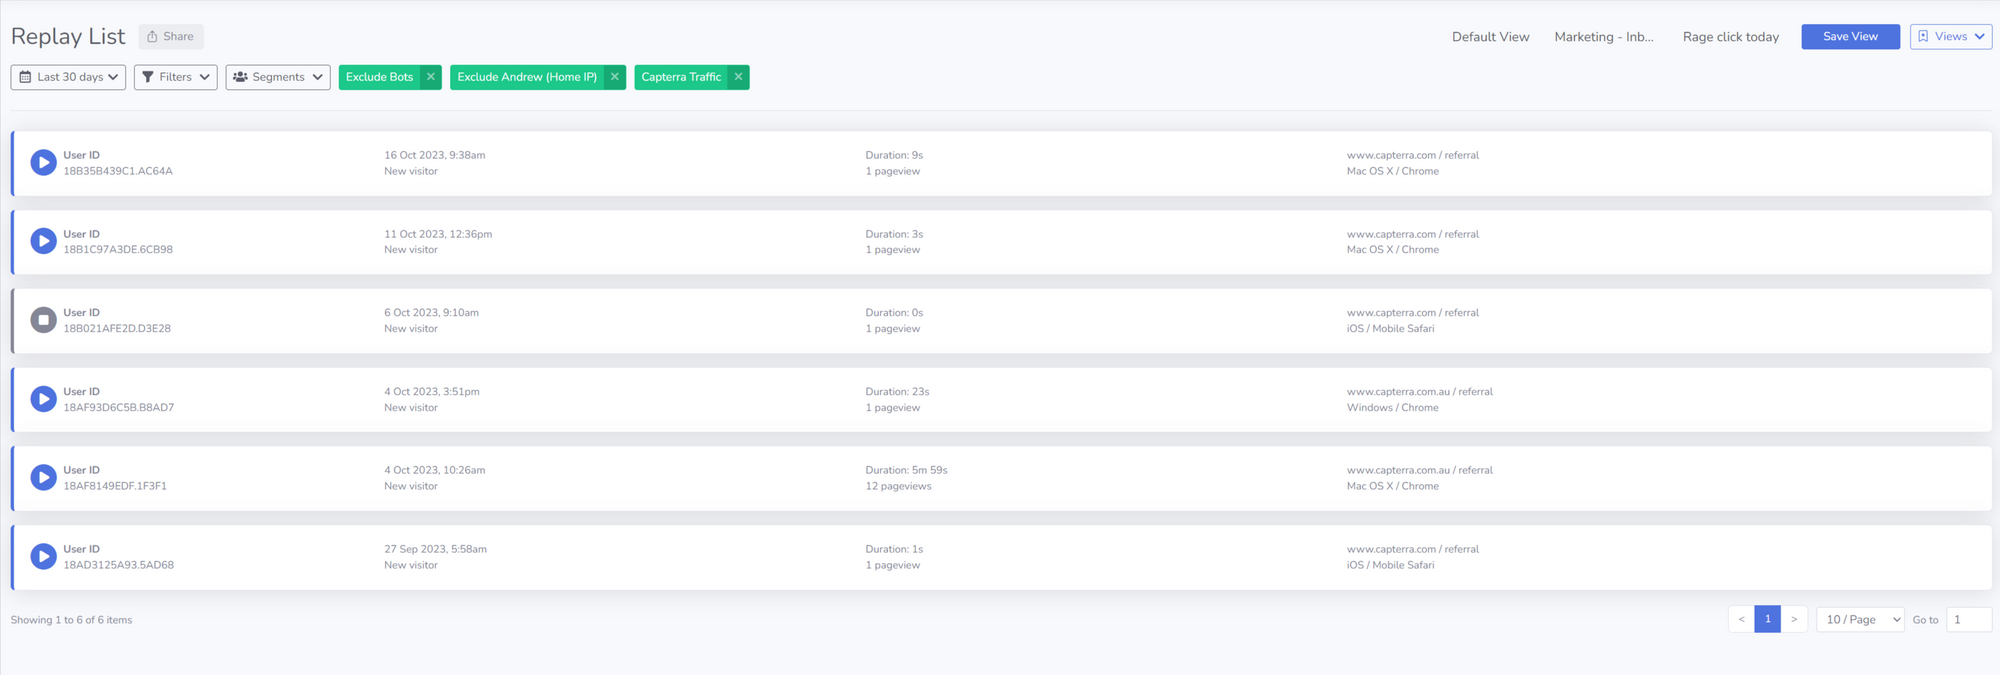The height and width of the screenshot is (675, 2000).
Task: Remove the Exclude Bots segment tag
Action: pyautogui.click(x=431, y=77)
